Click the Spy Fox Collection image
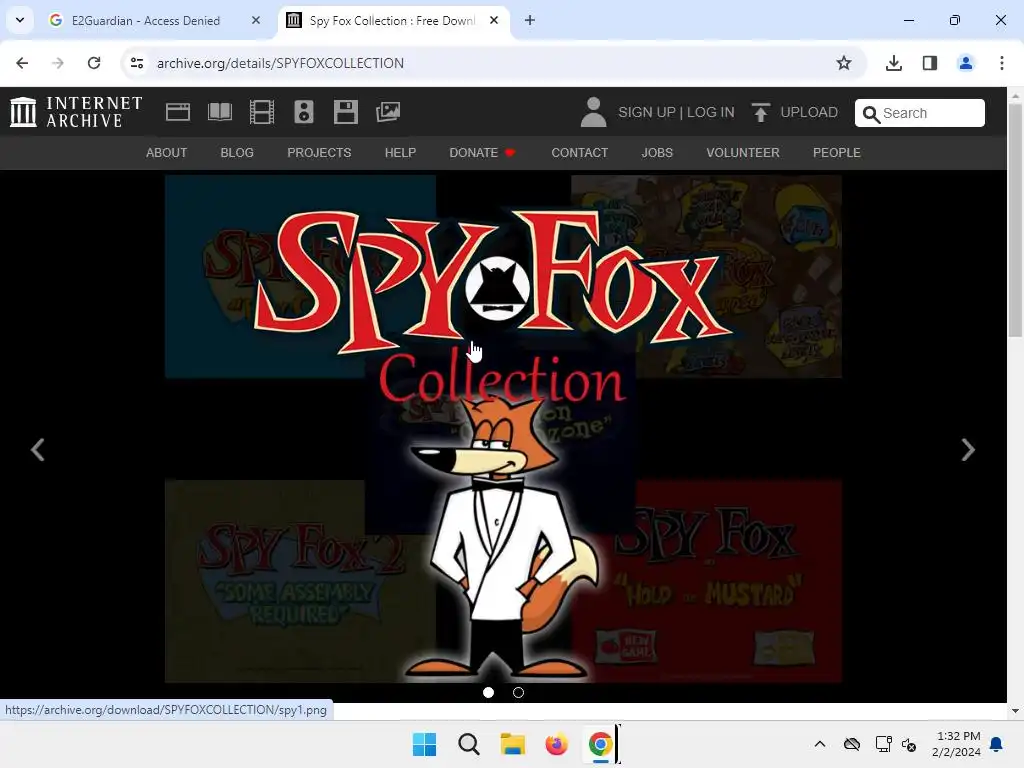 click(503, 428)
